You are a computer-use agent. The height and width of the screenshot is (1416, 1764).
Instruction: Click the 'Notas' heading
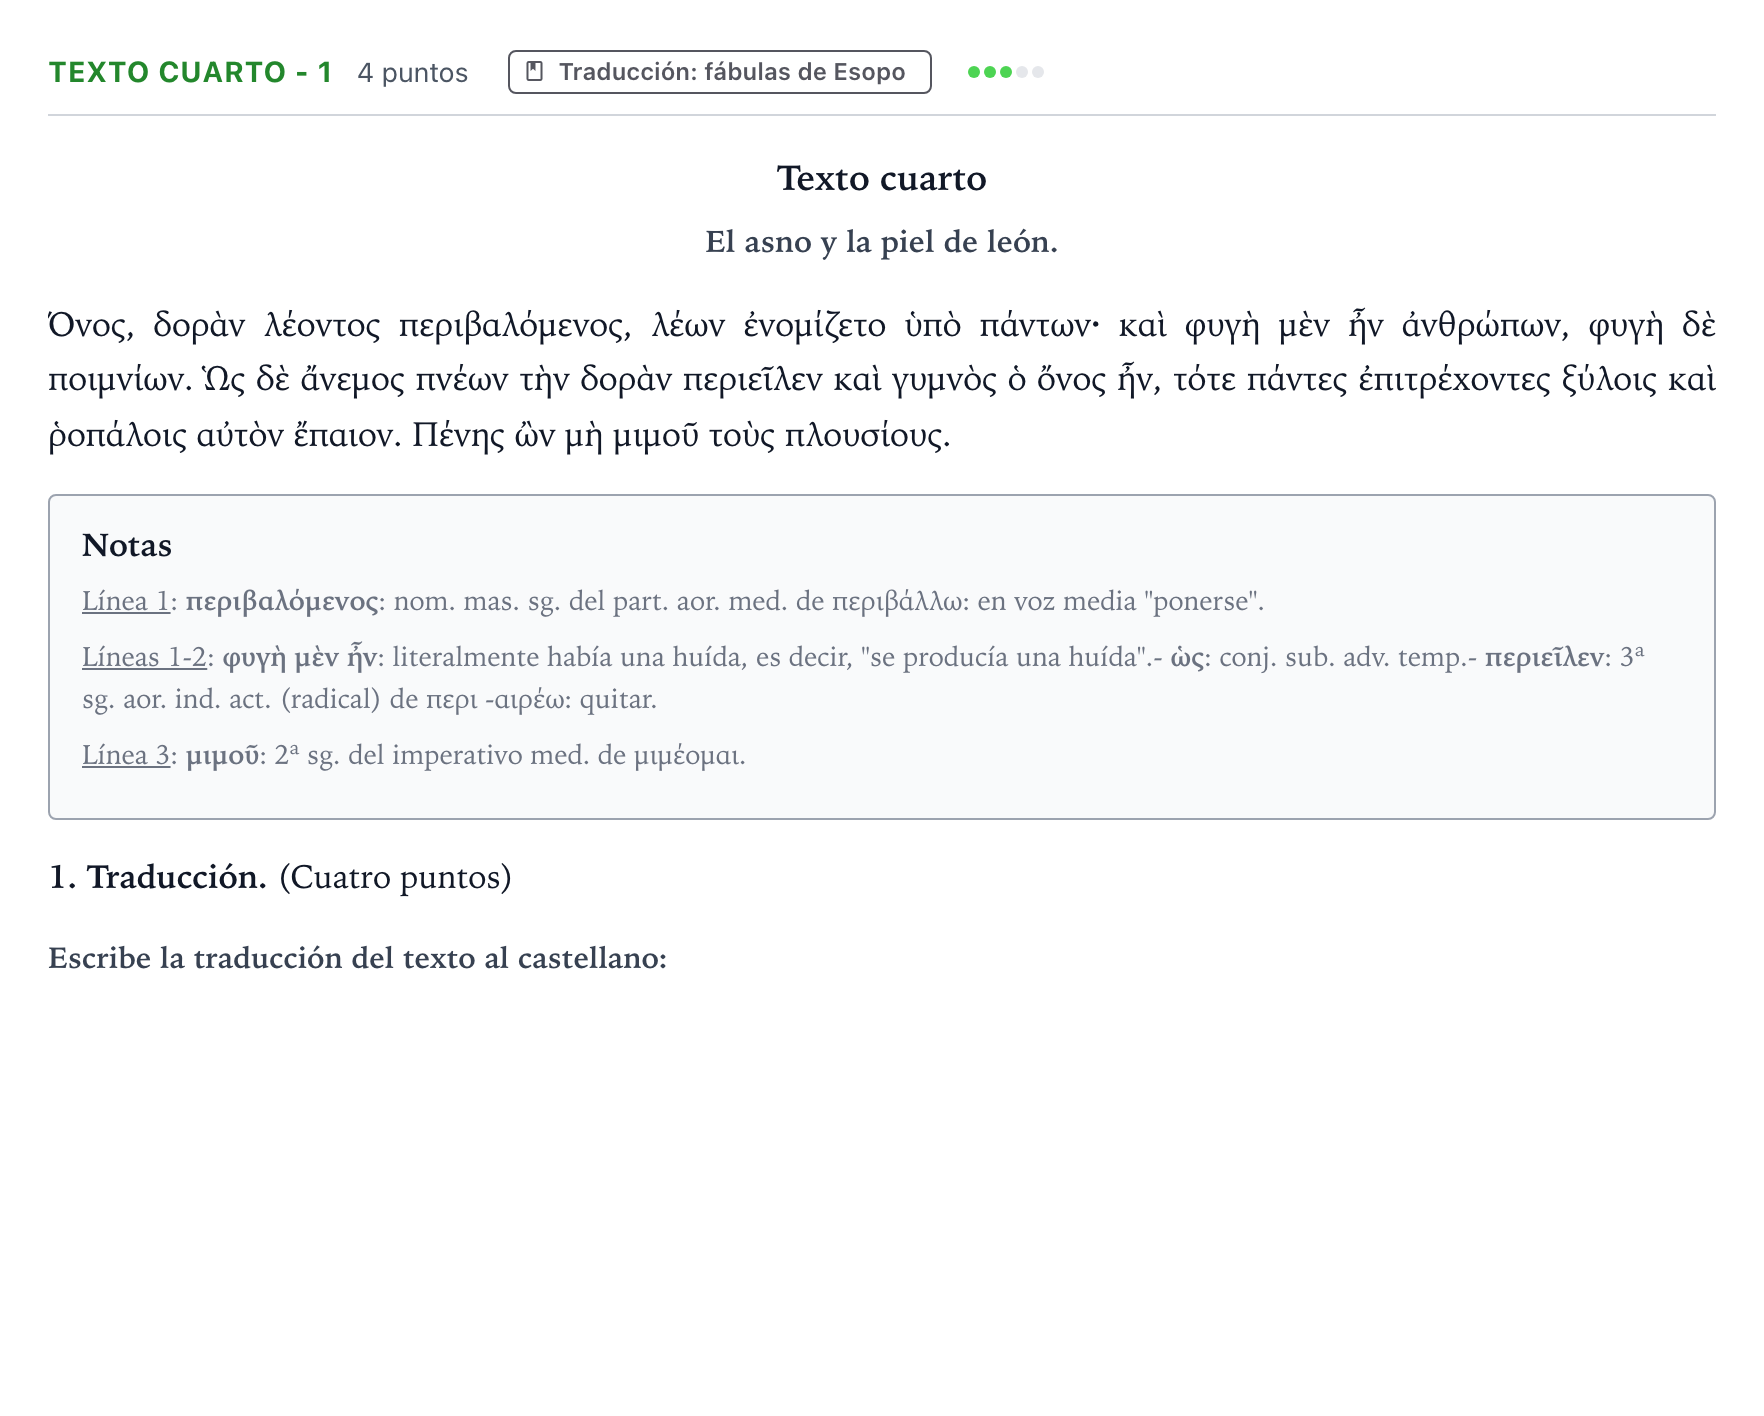[x=127, y=545]
